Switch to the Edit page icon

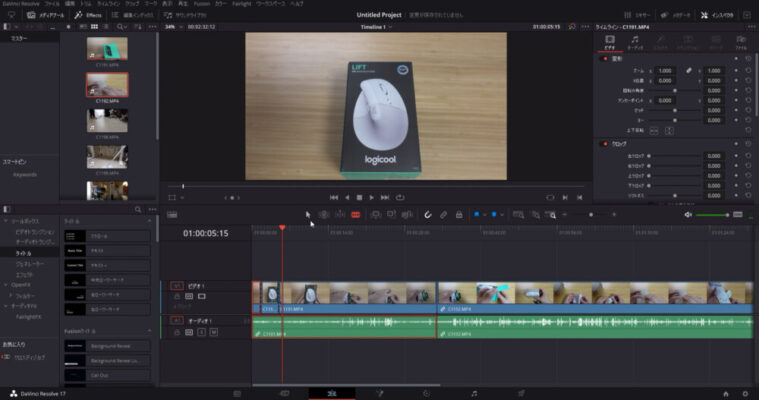[332, 394]
